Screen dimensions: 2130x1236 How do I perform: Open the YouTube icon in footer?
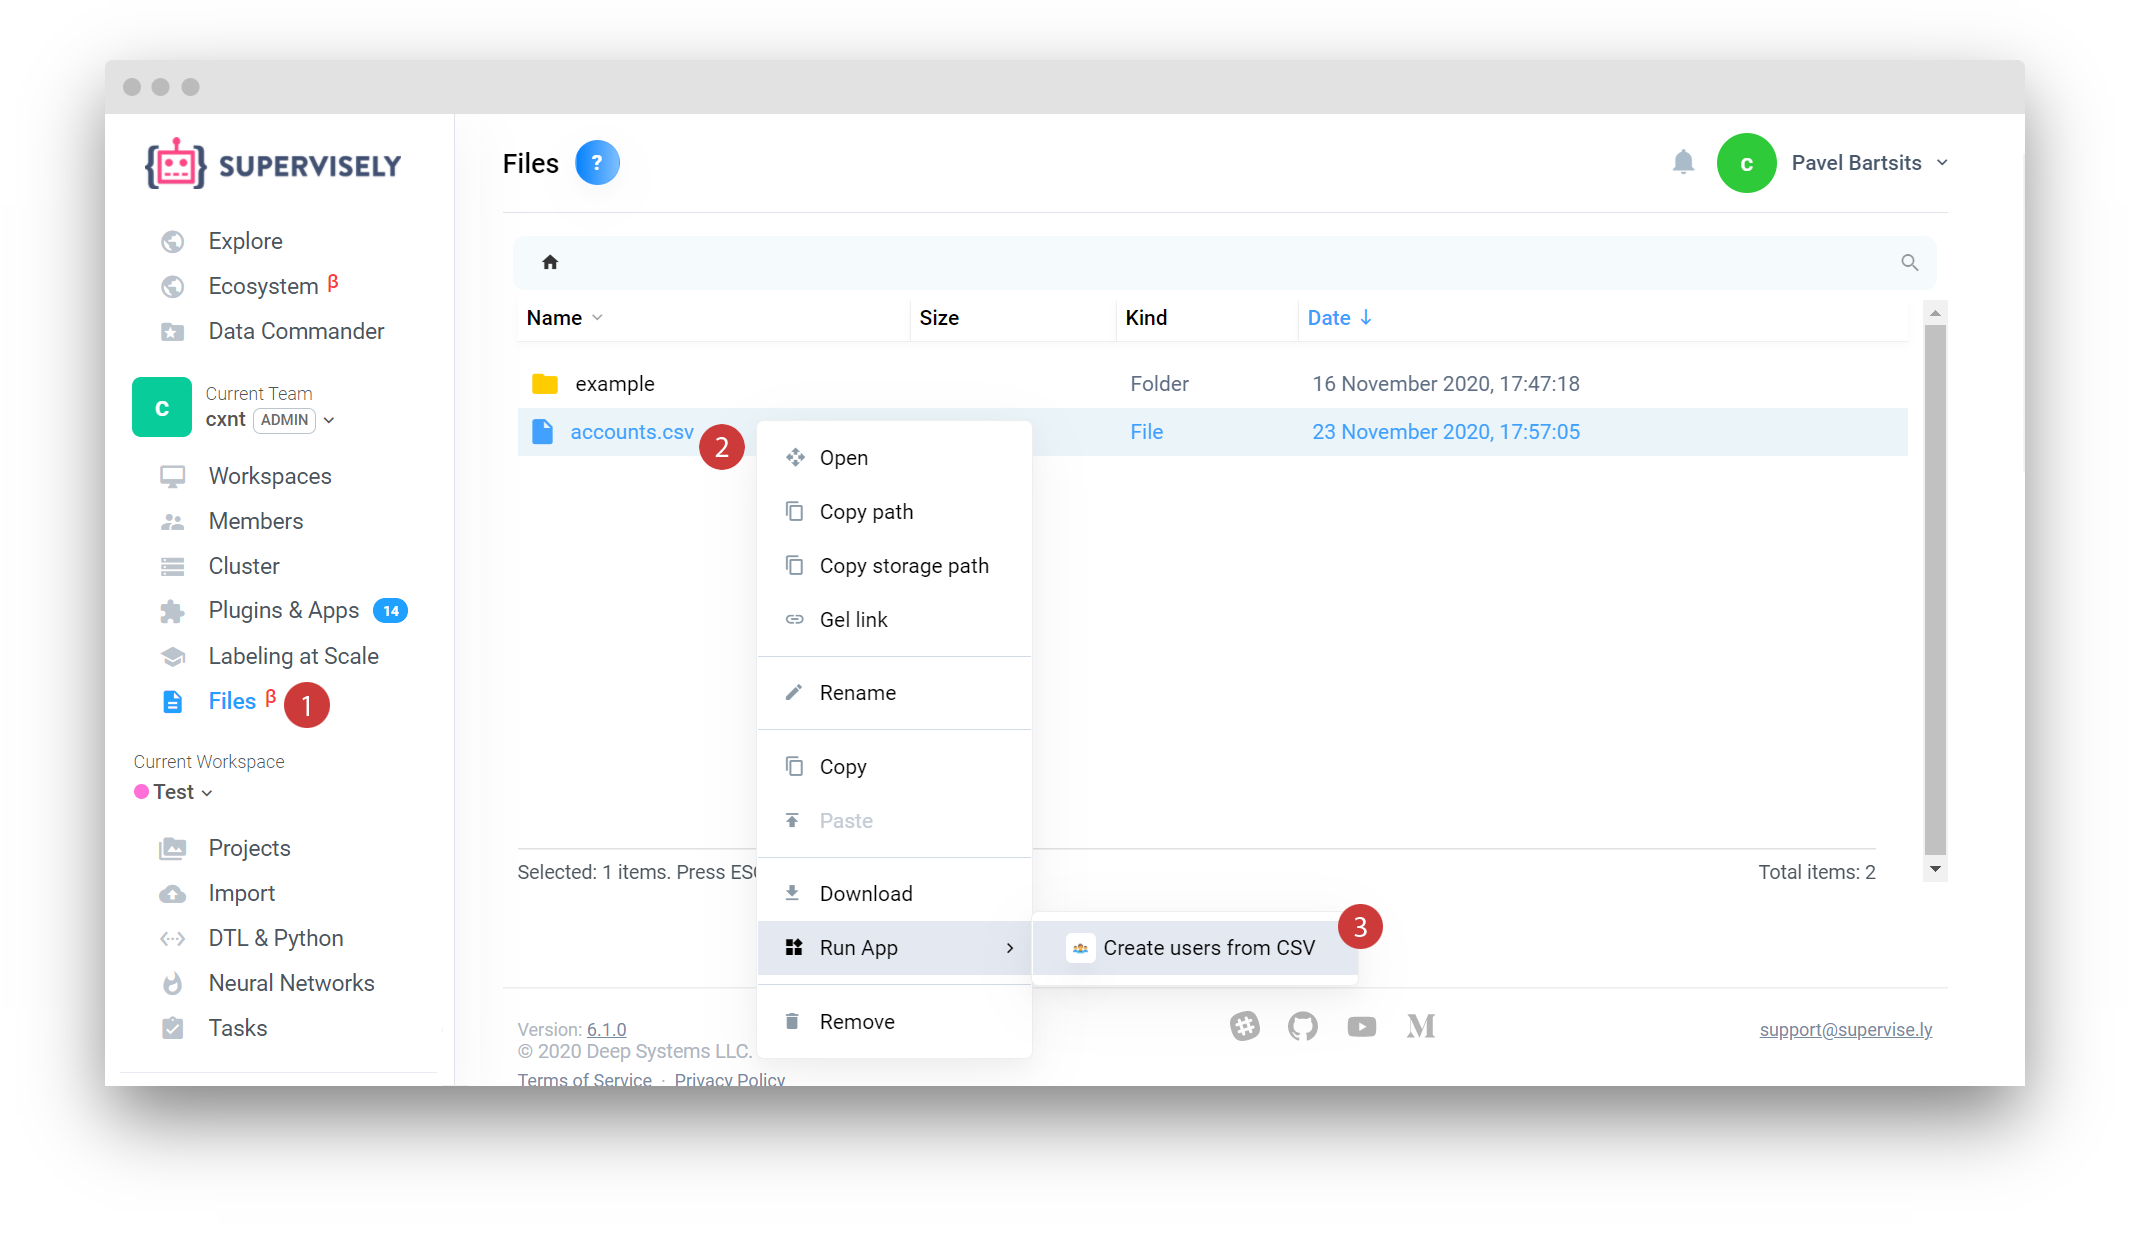(1361, 1026)
